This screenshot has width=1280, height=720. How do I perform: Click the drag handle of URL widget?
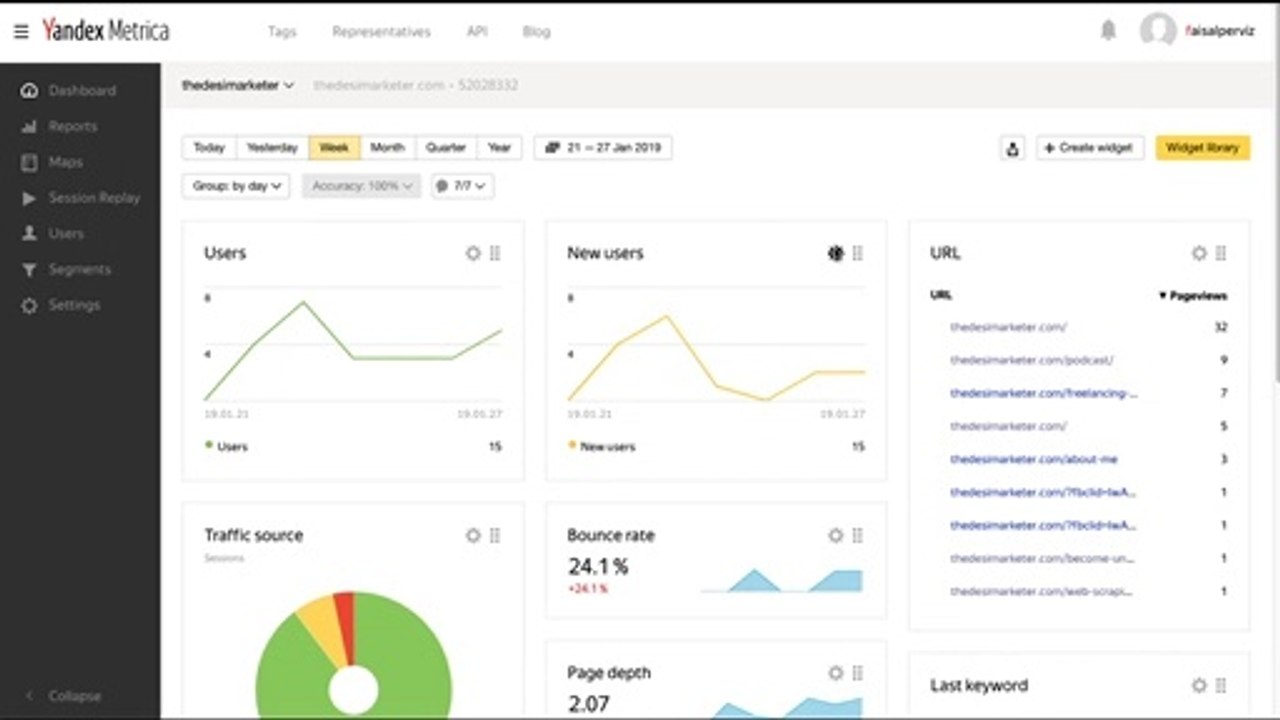click(1221, 253)
